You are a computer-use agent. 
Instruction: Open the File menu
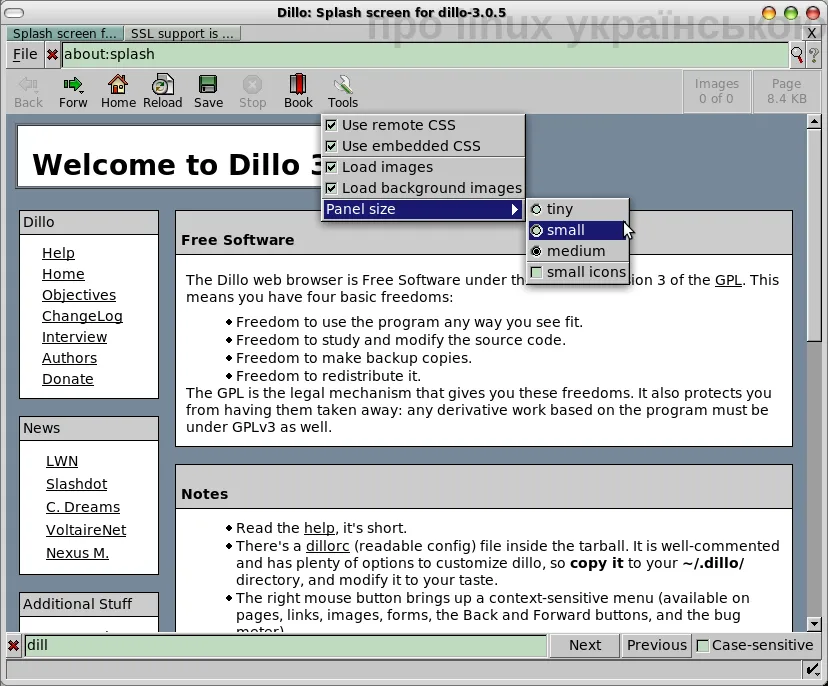[x=25, y=54]
